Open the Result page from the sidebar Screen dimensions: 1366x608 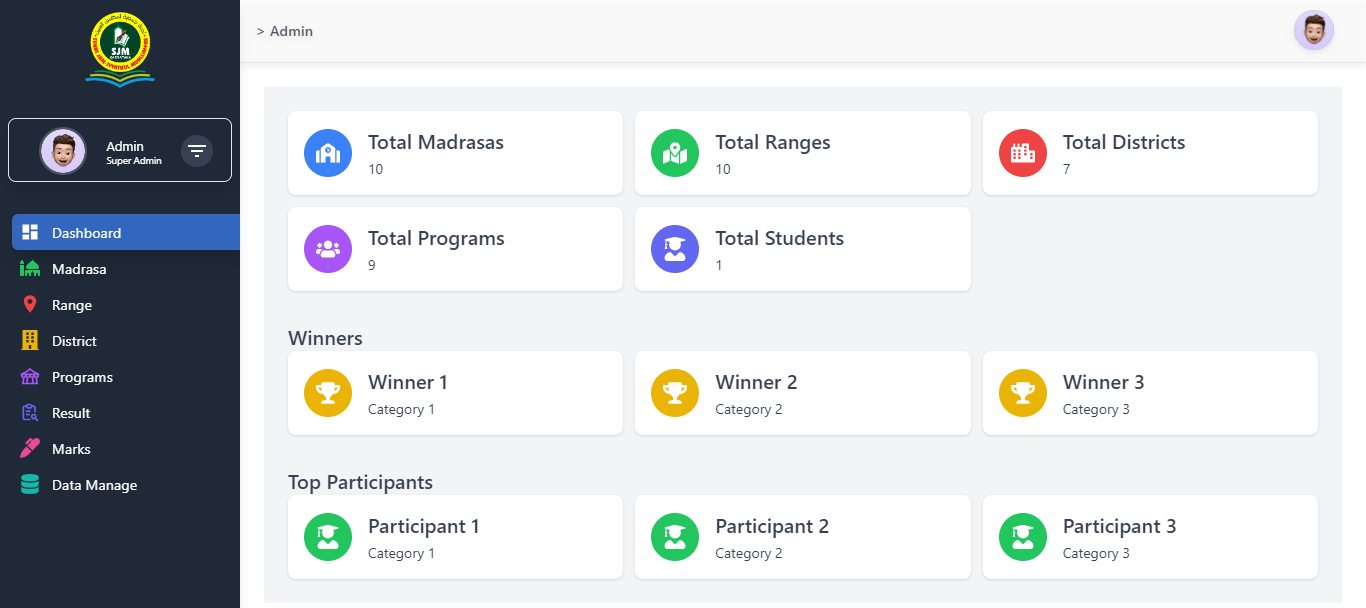pos(71,413)
